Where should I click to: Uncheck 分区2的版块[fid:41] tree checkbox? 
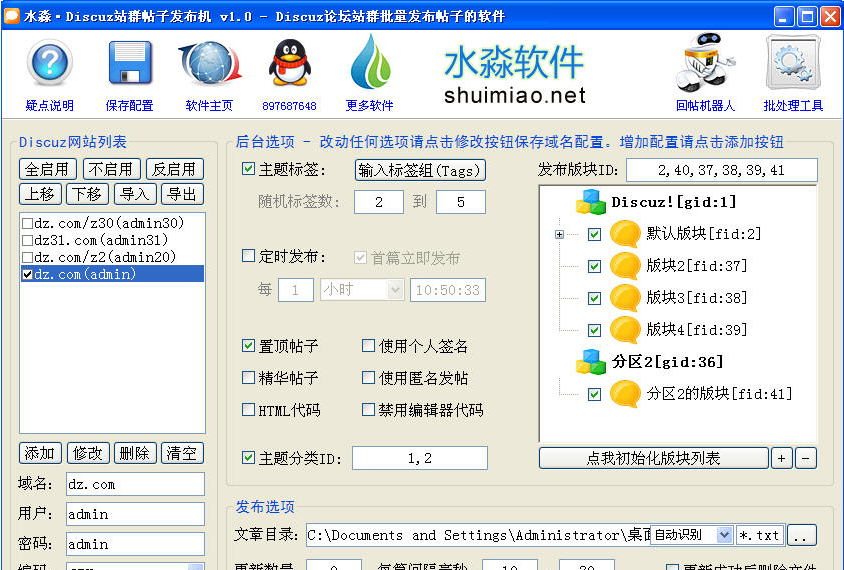coord(594,395)
